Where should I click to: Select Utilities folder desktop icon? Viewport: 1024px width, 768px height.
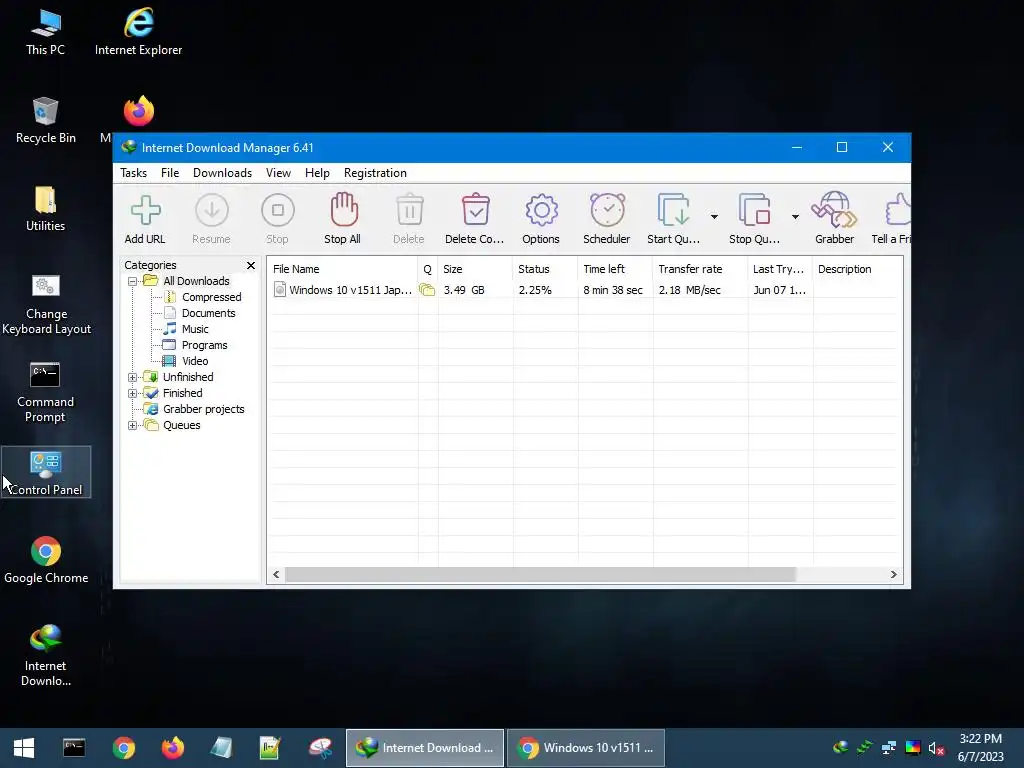[46, 209]
